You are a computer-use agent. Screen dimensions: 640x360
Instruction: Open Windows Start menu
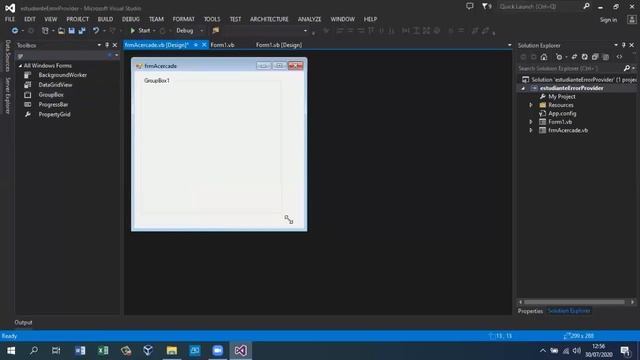[11, 351]
